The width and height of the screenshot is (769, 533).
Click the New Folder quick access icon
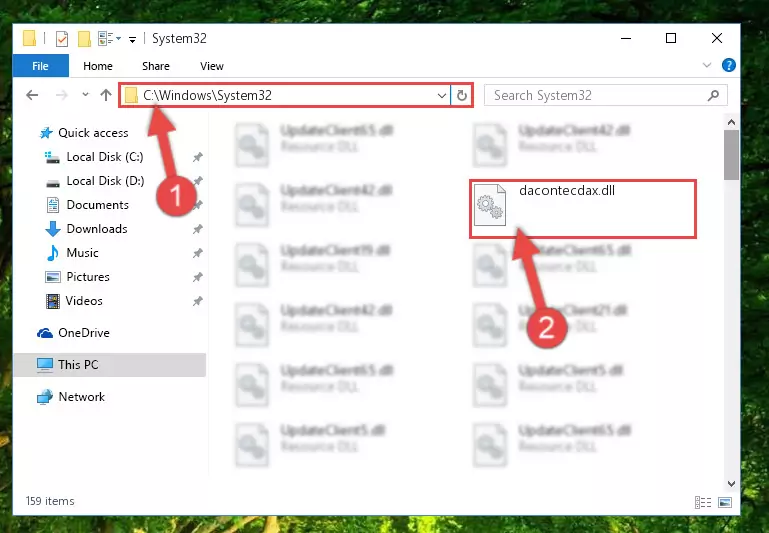click(x=84, y=39)
